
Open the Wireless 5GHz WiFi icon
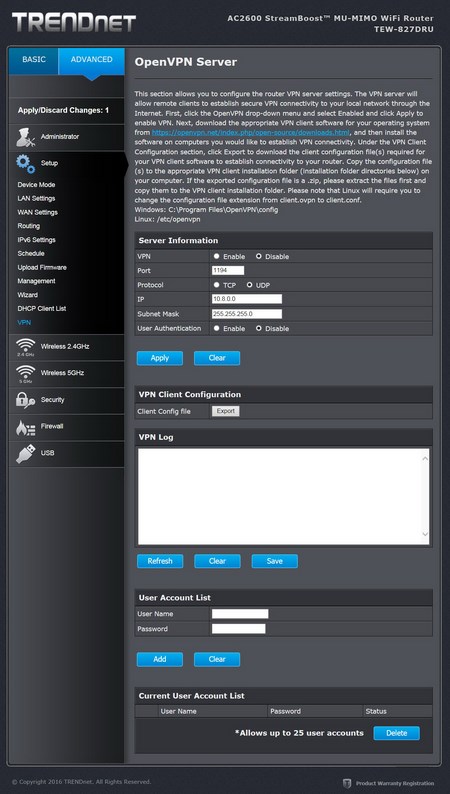(x=25, y=374)
